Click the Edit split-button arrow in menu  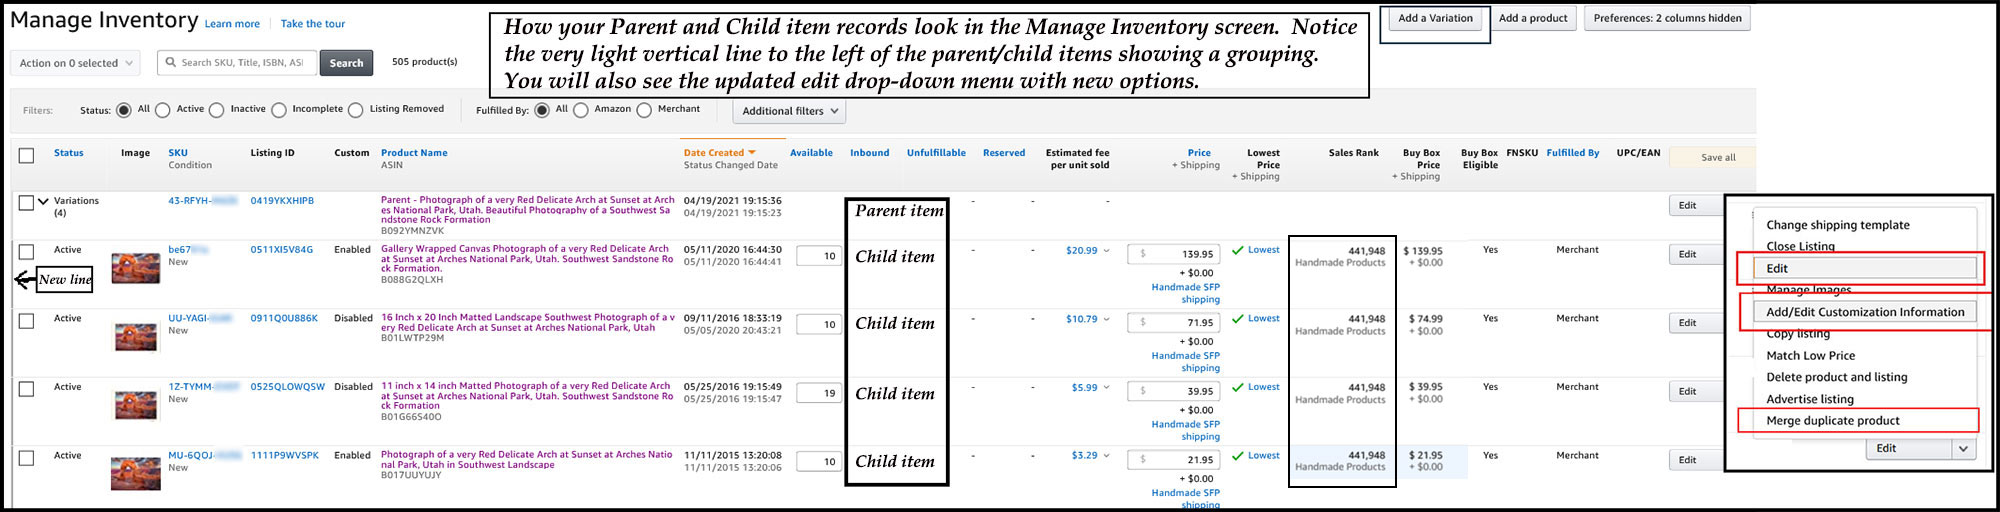click(x=1963, y=449)
